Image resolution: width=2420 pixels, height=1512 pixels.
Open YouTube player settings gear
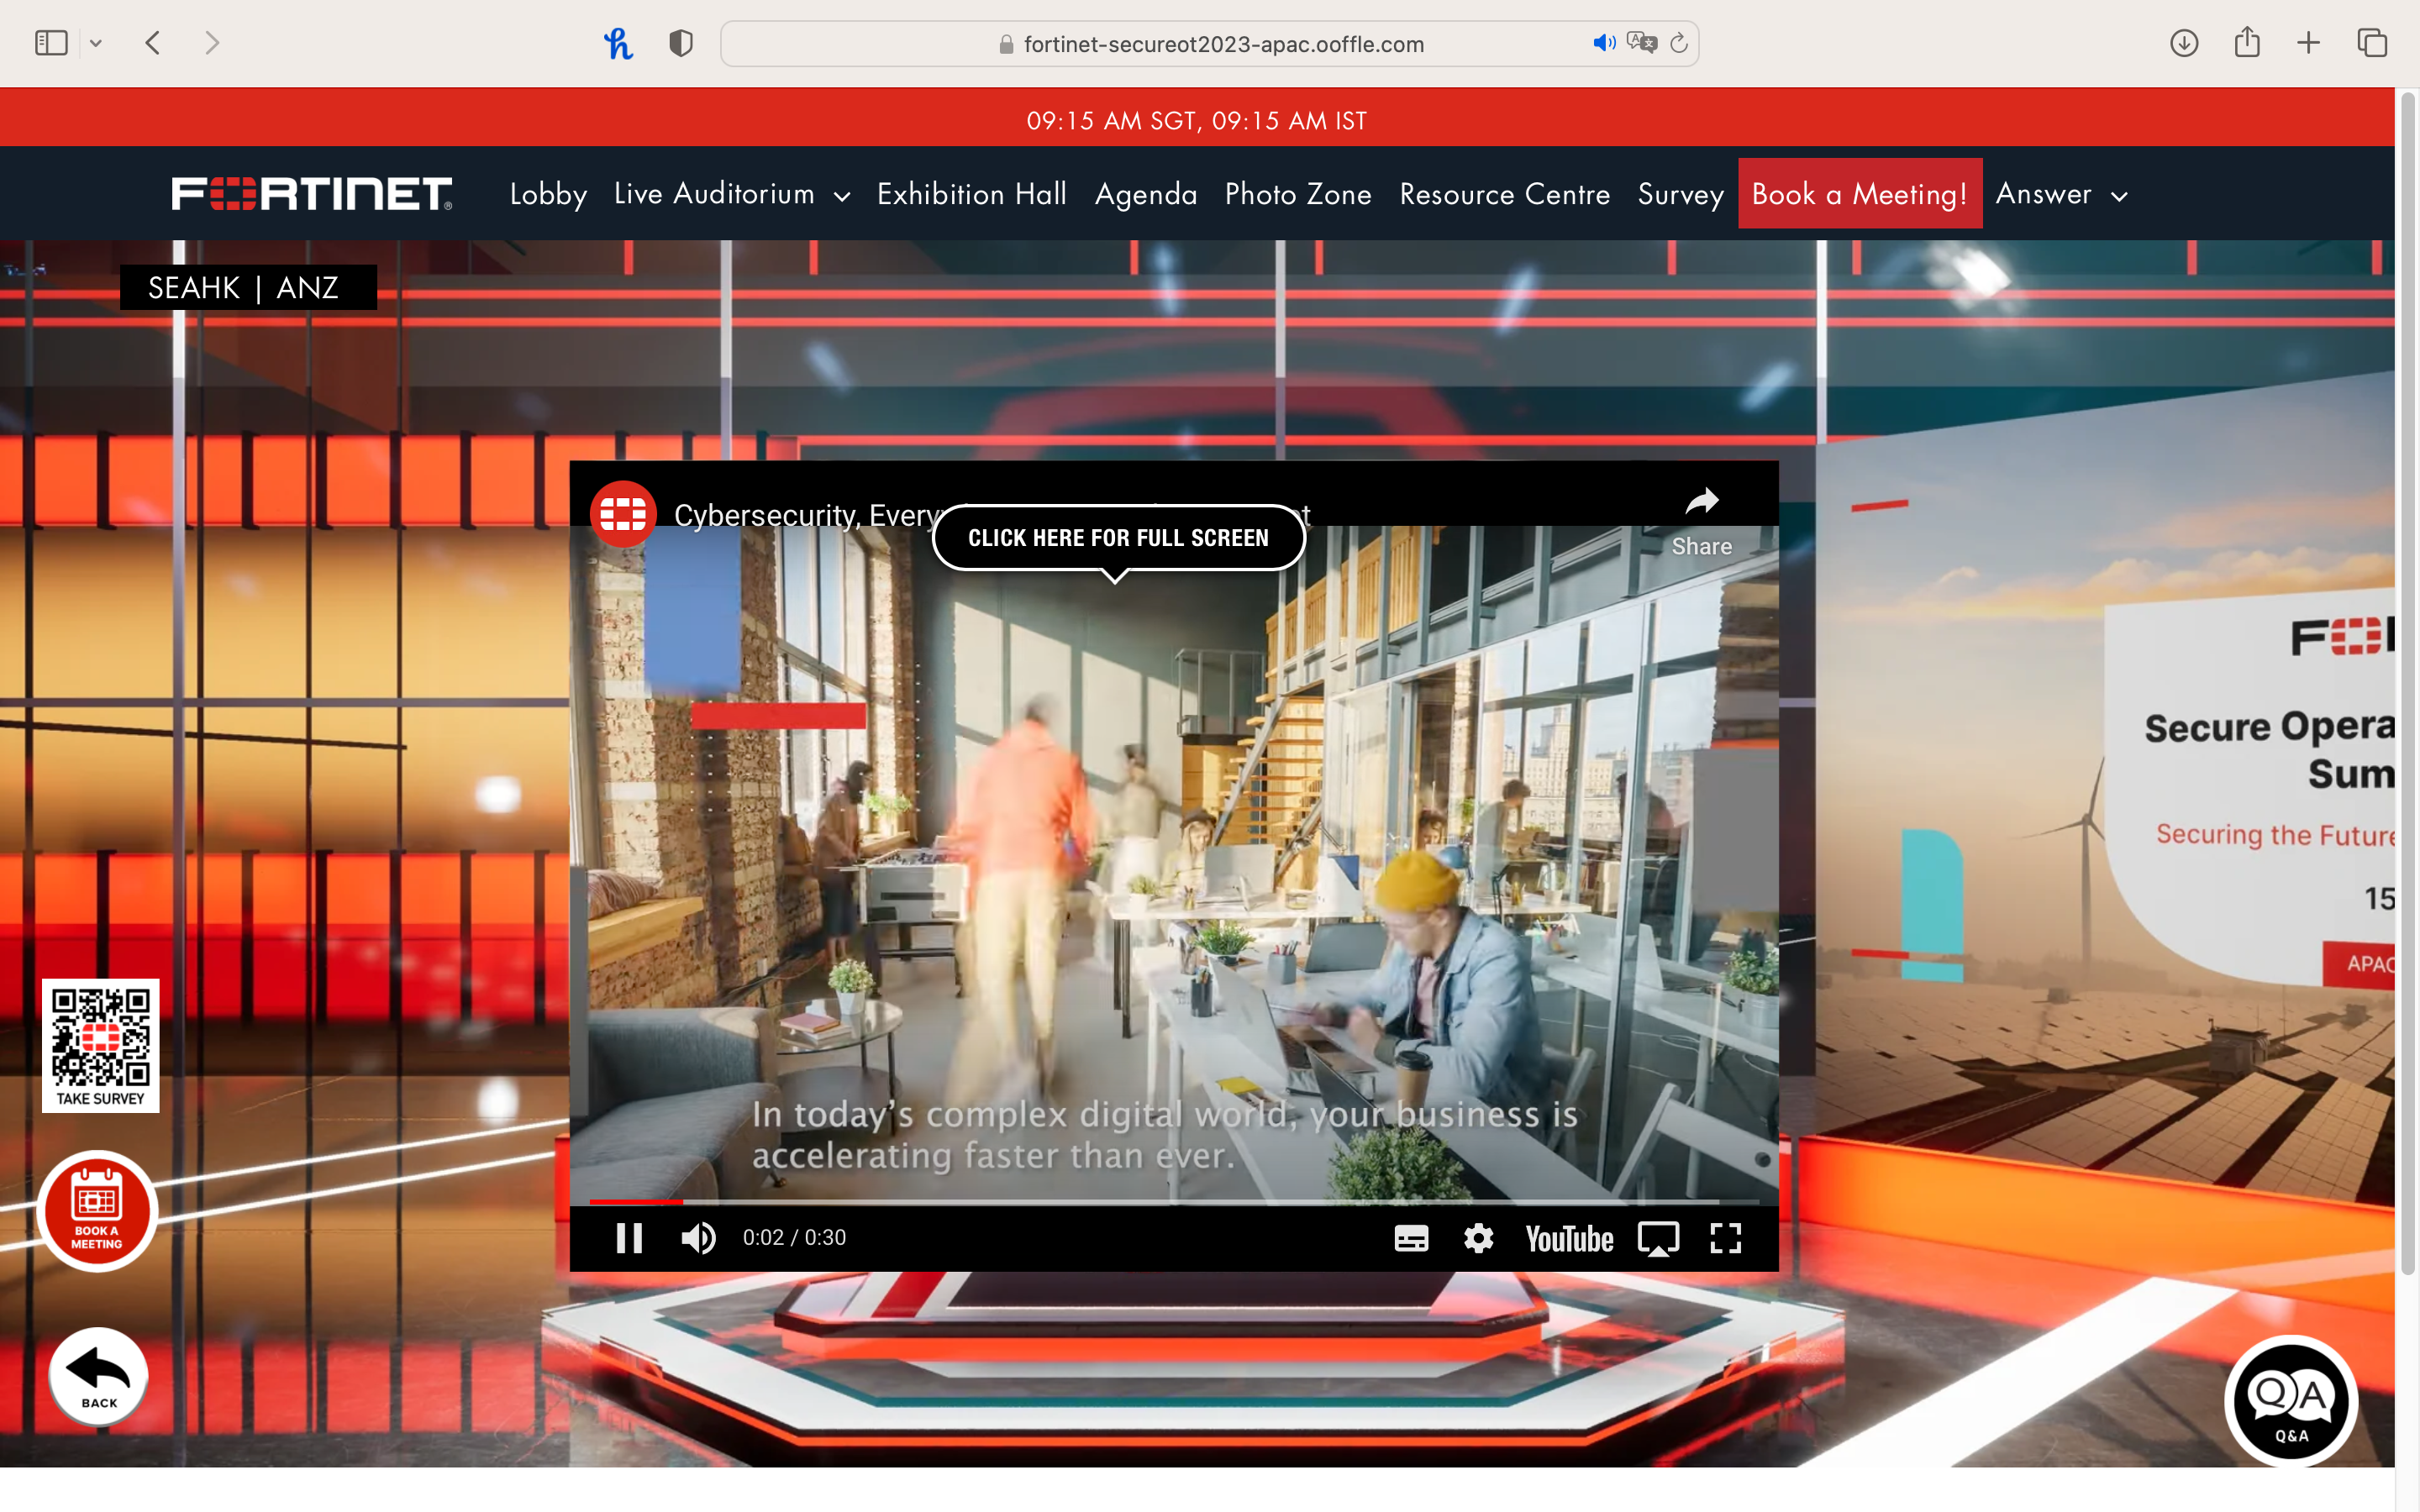tap(1478, 1238)
